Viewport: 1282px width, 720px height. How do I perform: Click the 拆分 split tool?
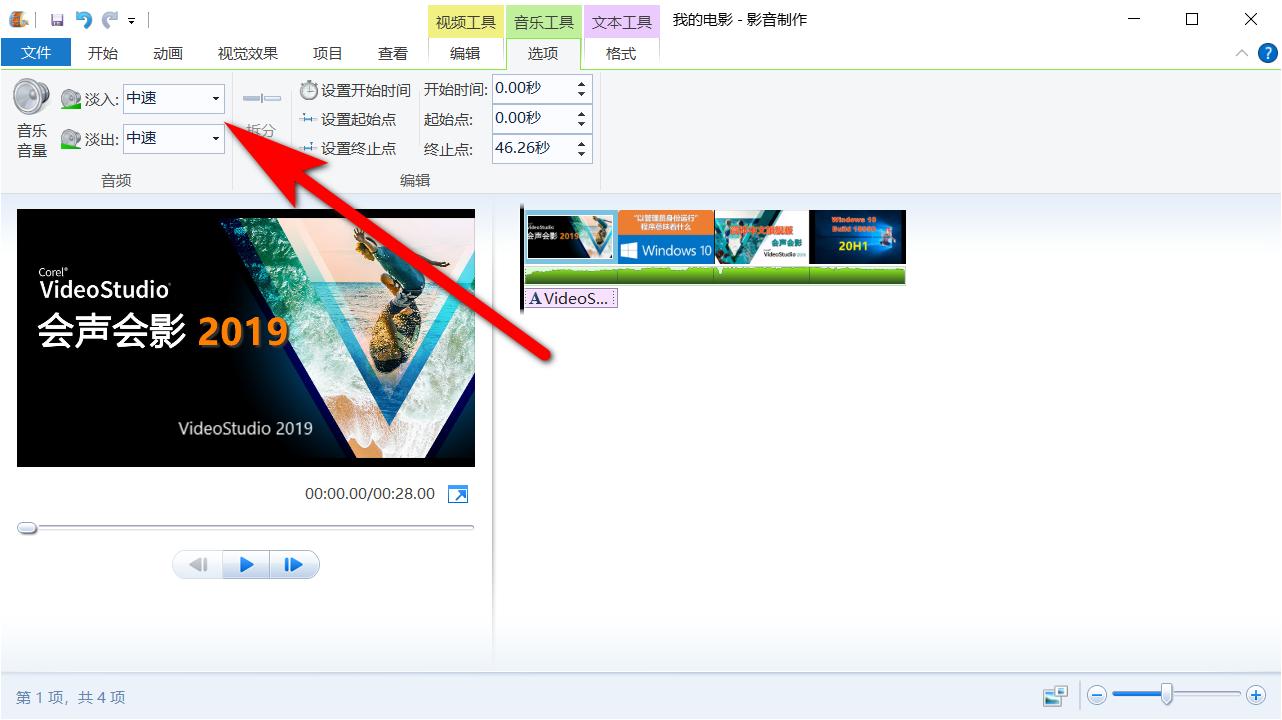(260, 110)
